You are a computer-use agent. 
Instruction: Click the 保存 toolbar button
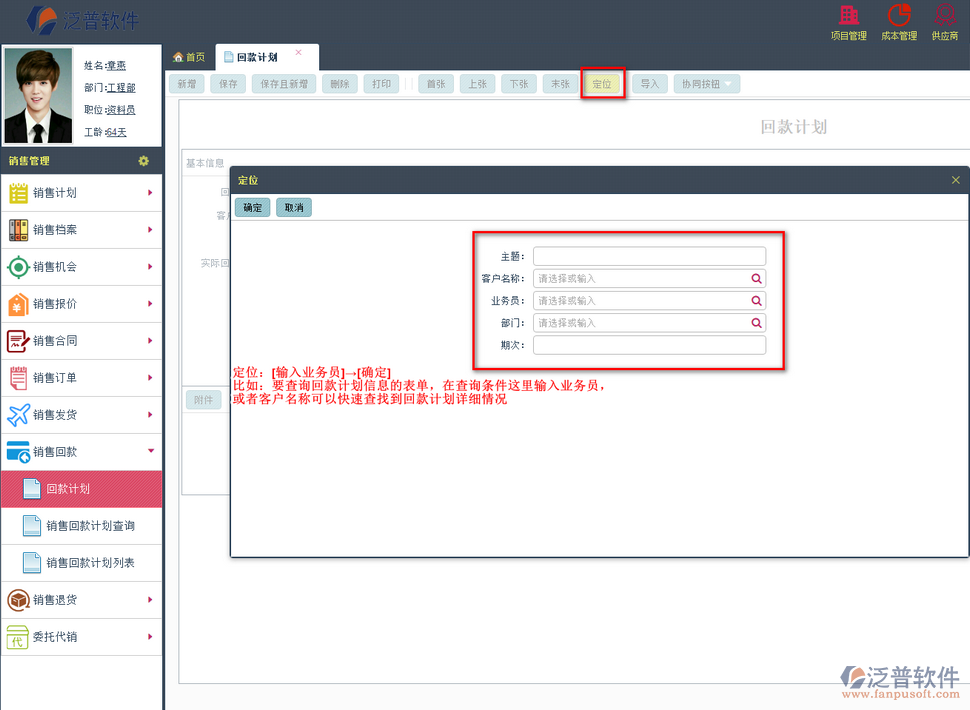pyautogui.click(x=228, y=84)
